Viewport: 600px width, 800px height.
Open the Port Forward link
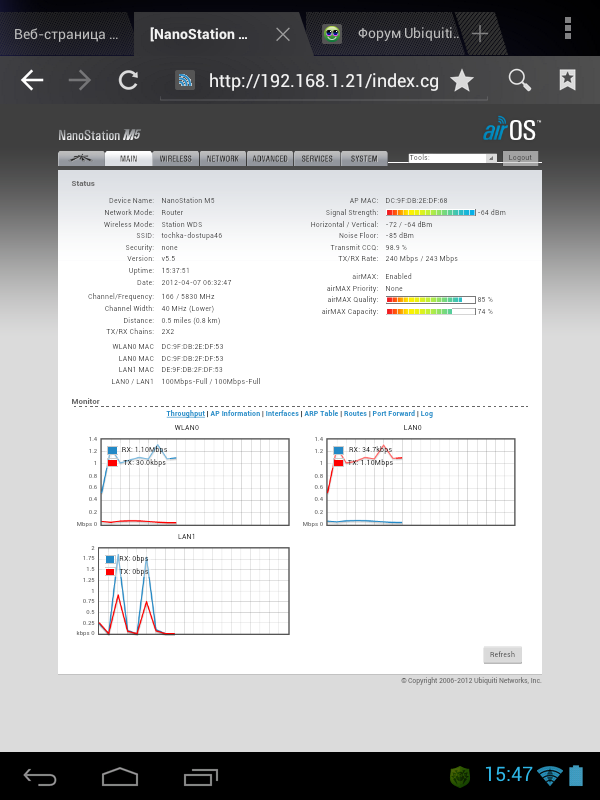pyautogui.click(x=393, y=414)
